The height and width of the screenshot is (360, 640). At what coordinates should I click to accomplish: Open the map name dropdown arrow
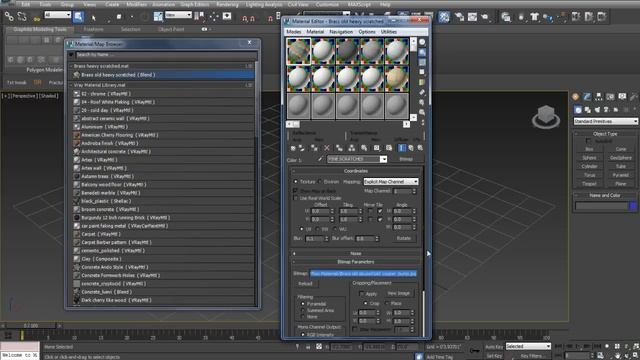383,159
